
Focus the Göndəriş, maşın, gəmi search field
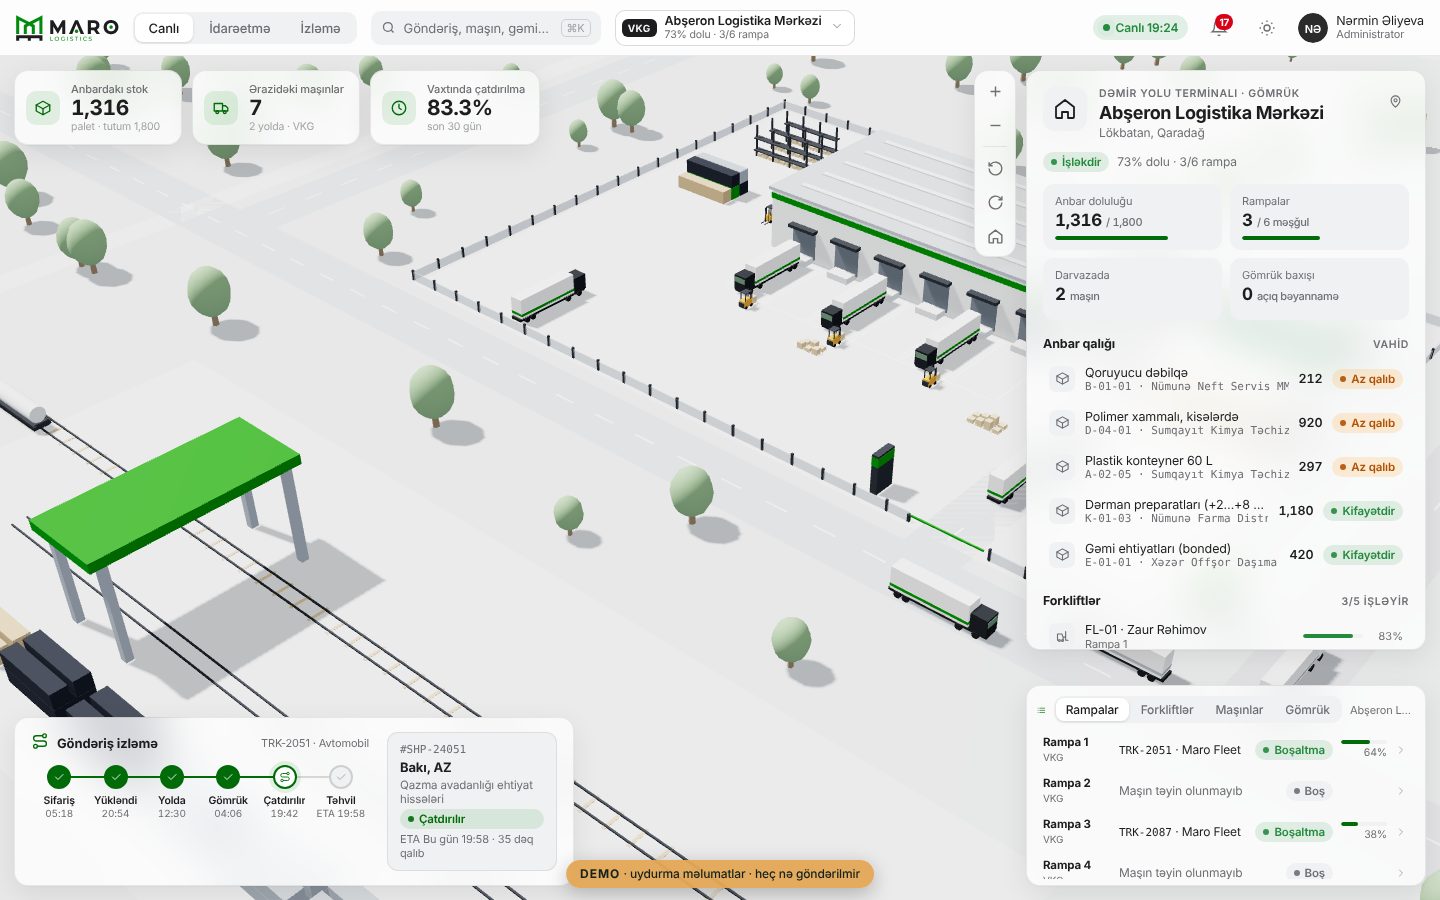pyautogui.click(x=486, y=28)
